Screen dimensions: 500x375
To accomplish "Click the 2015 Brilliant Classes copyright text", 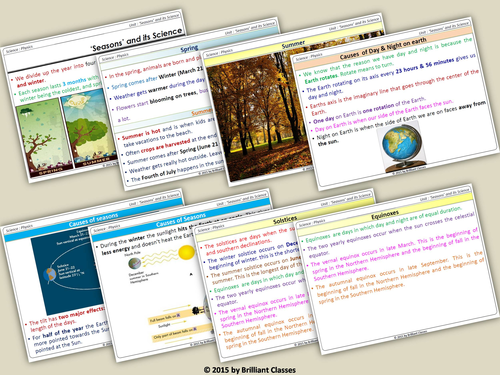I will 250,370.
